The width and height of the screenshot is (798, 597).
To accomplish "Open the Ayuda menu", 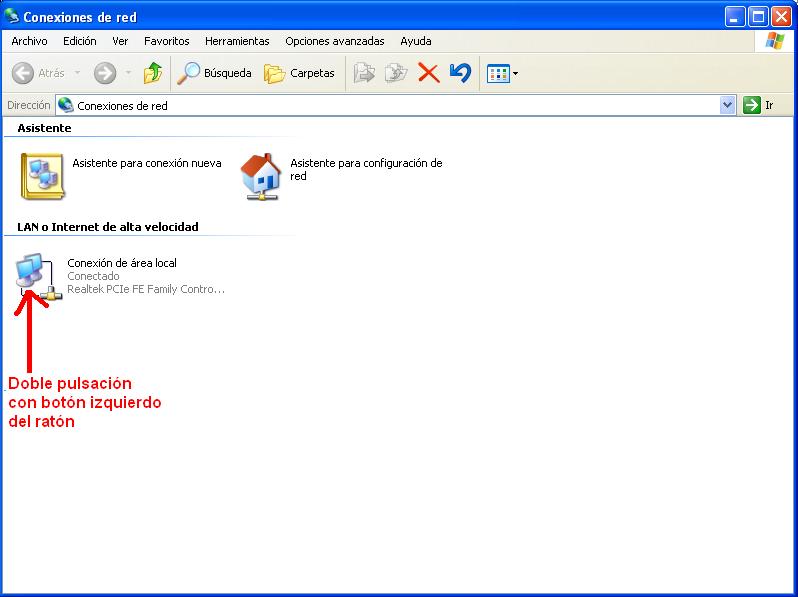I will pyautogui.click(x=416, y=41).
